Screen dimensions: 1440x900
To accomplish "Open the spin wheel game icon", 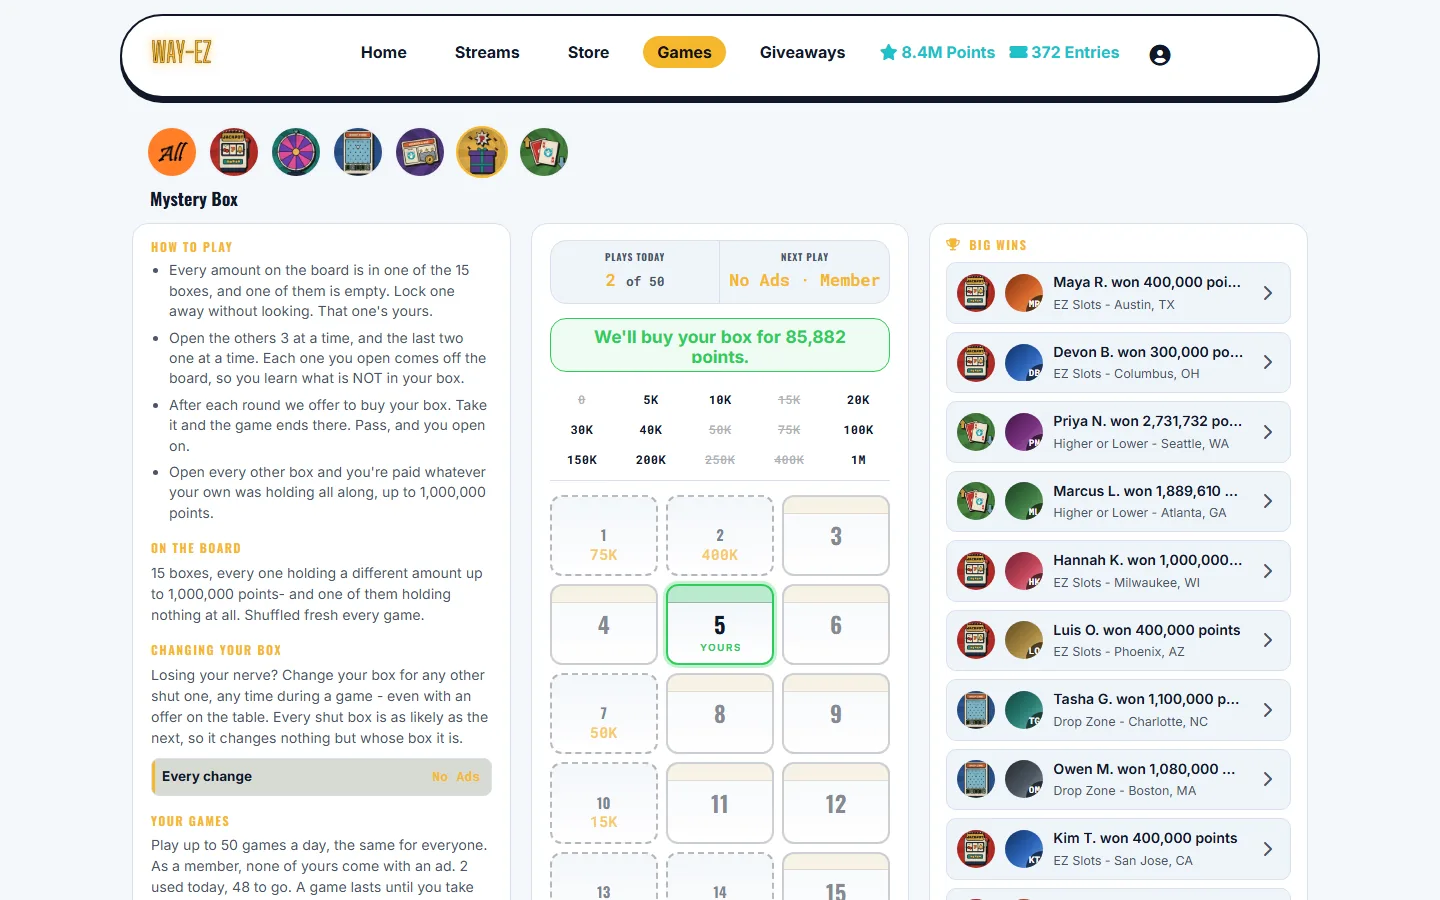I will click(x=296, y=152).
